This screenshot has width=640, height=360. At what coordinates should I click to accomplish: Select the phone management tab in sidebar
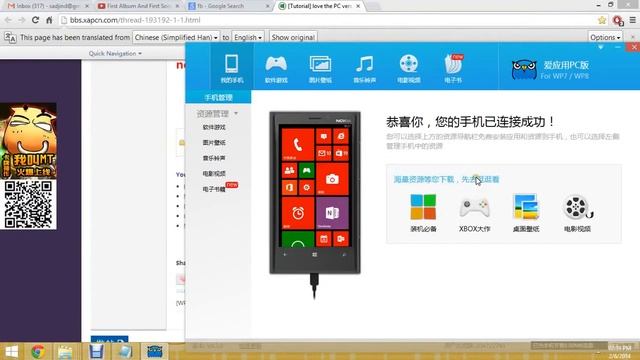tap(218, 98)
